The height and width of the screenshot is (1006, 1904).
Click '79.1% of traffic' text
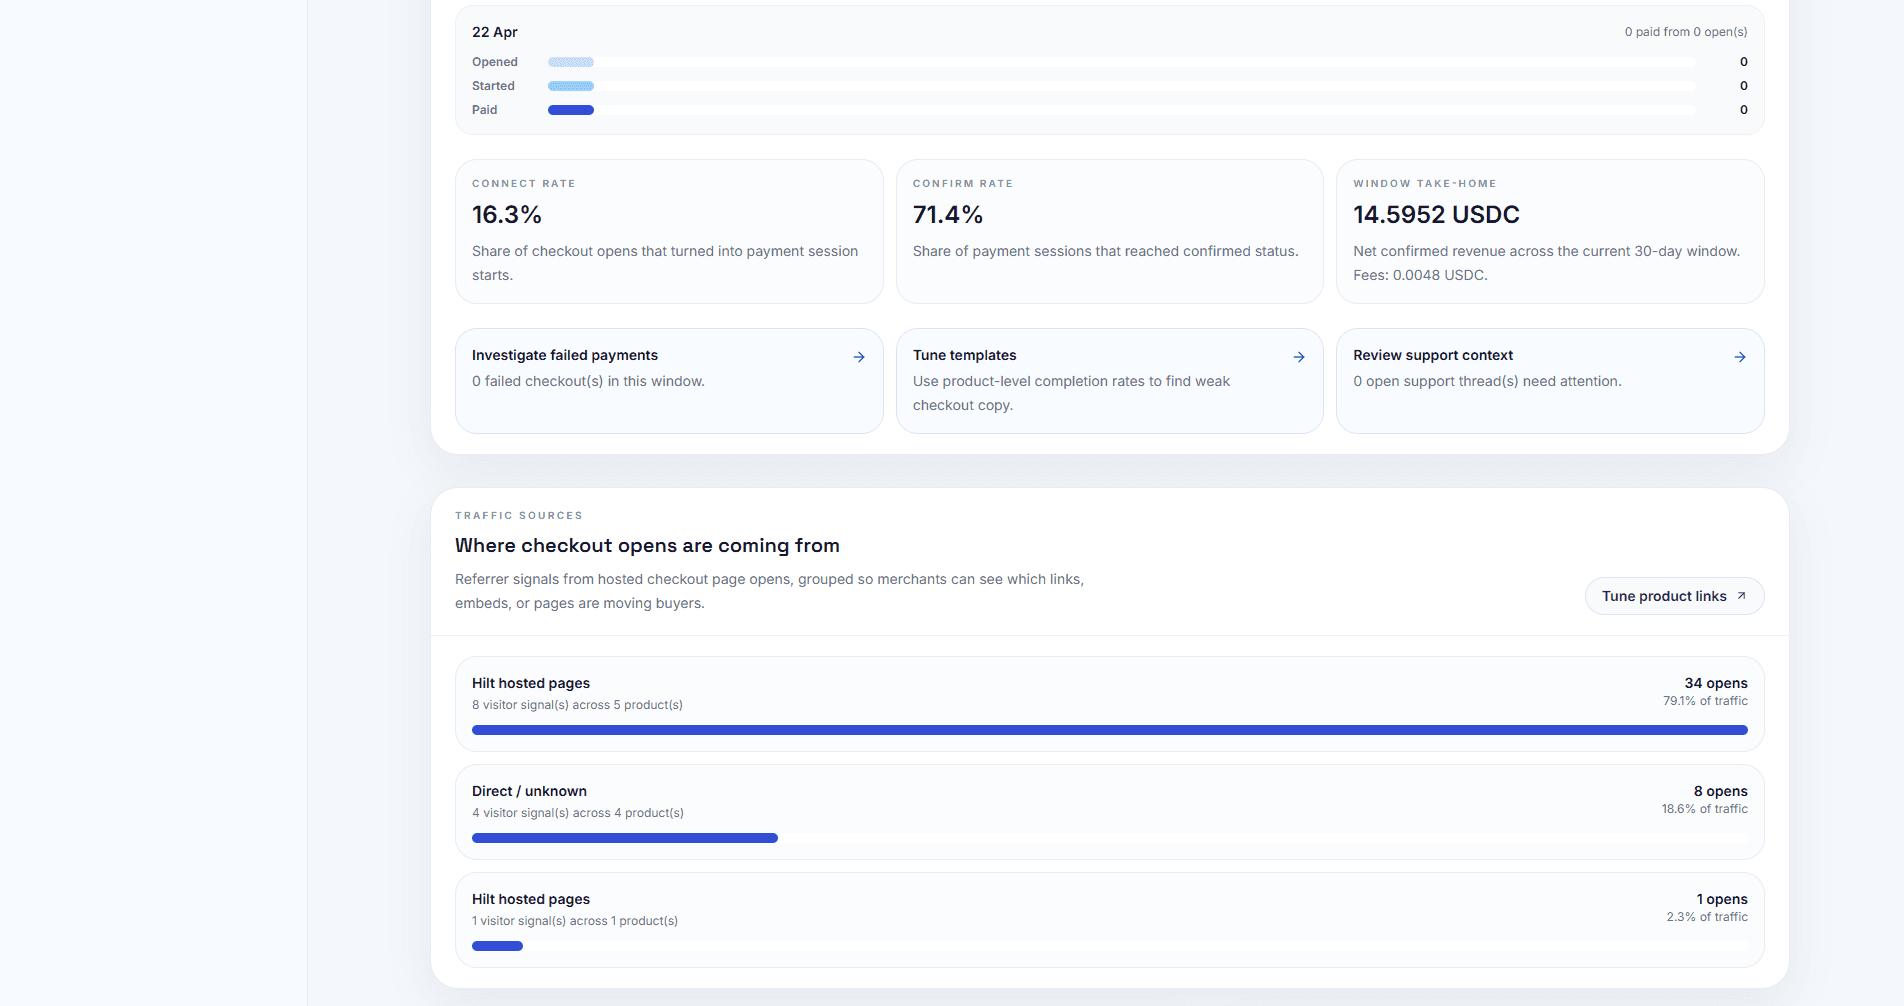point(1705,701)
